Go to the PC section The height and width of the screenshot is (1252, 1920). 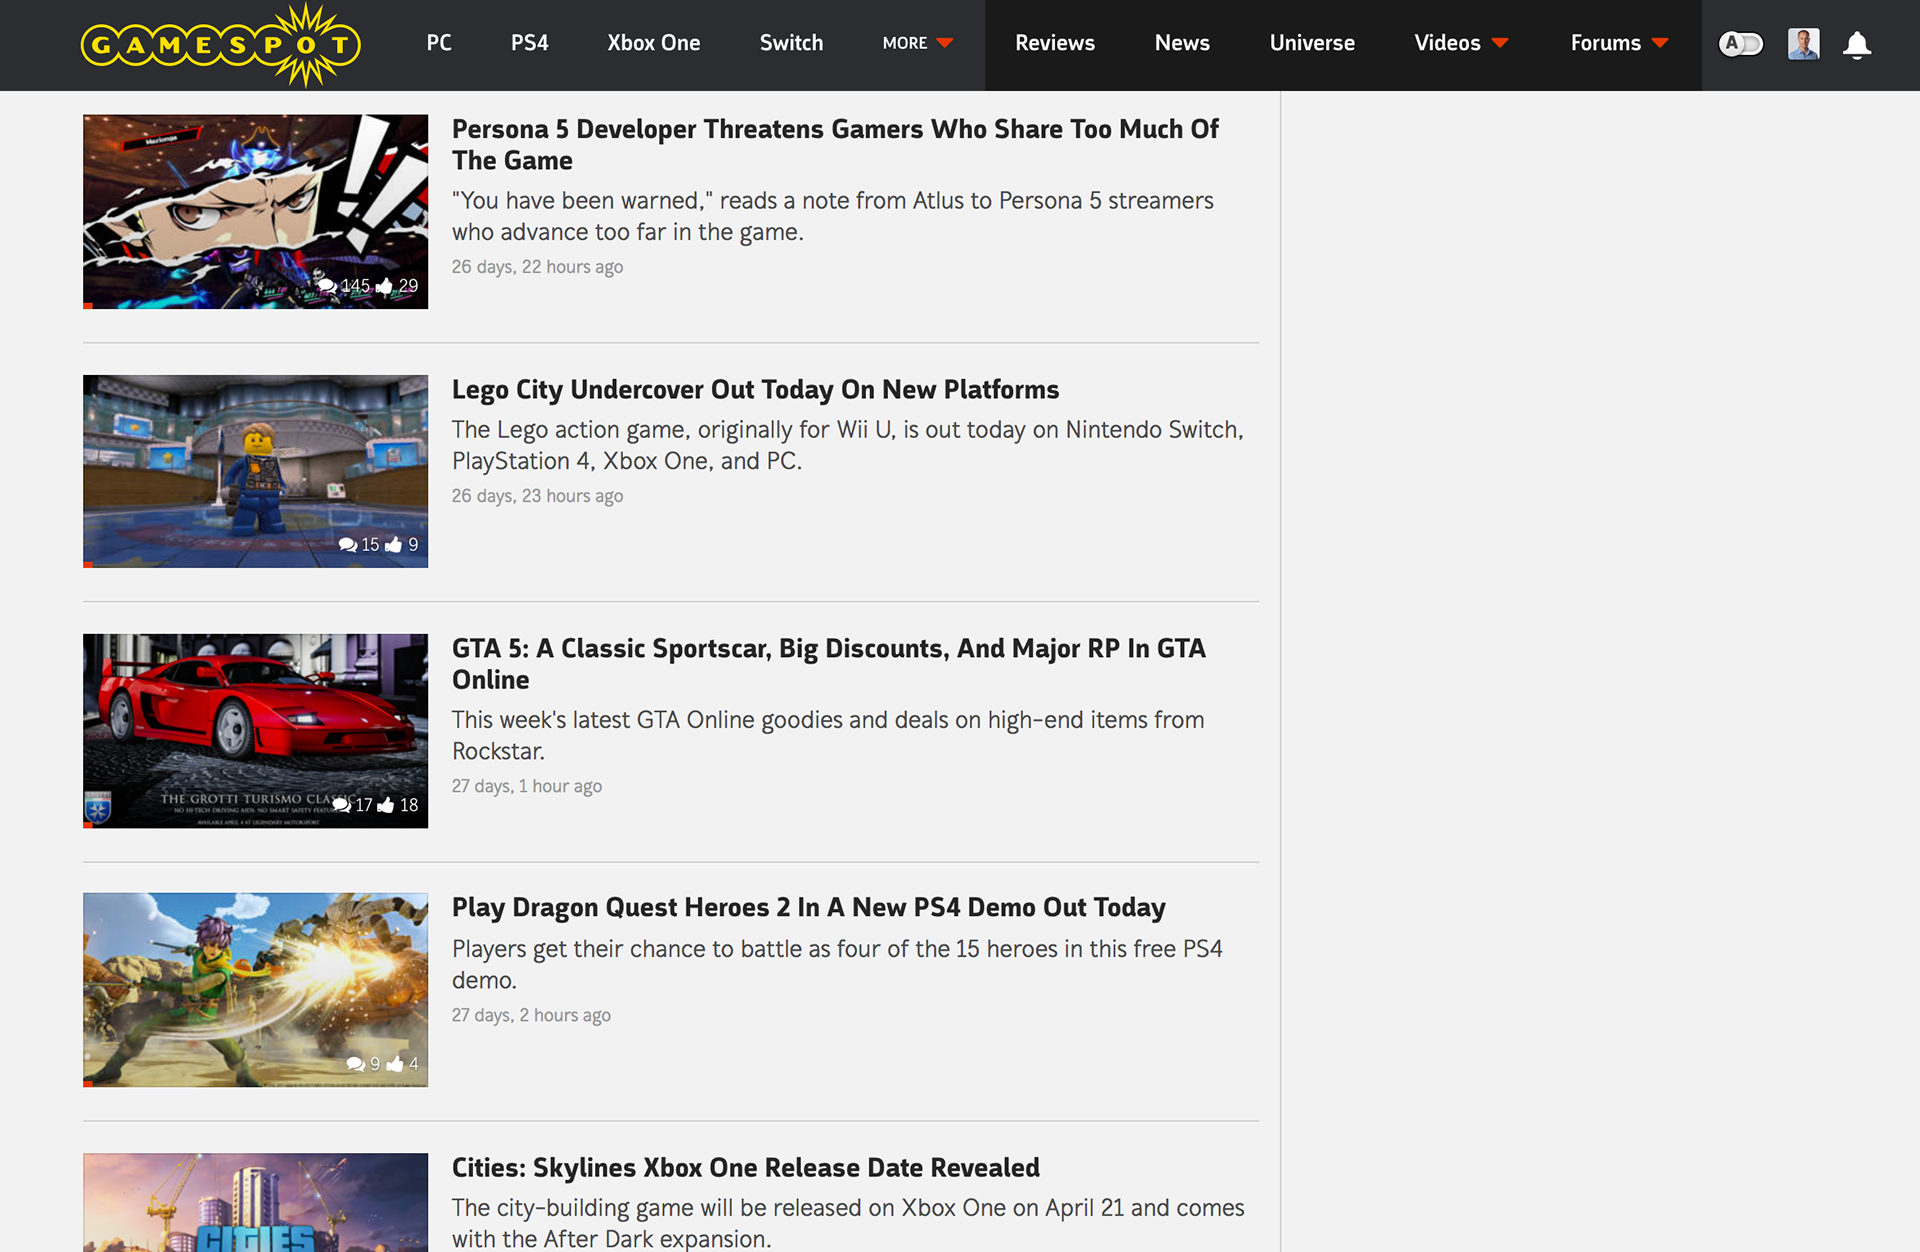[x=439, y=43]
